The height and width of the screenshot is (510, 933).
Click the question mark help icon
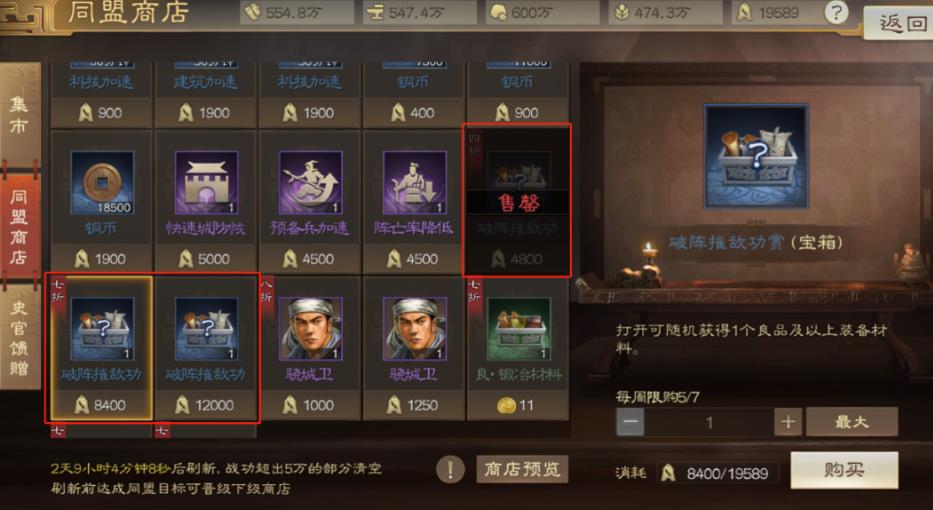click(x=836, y=12)
